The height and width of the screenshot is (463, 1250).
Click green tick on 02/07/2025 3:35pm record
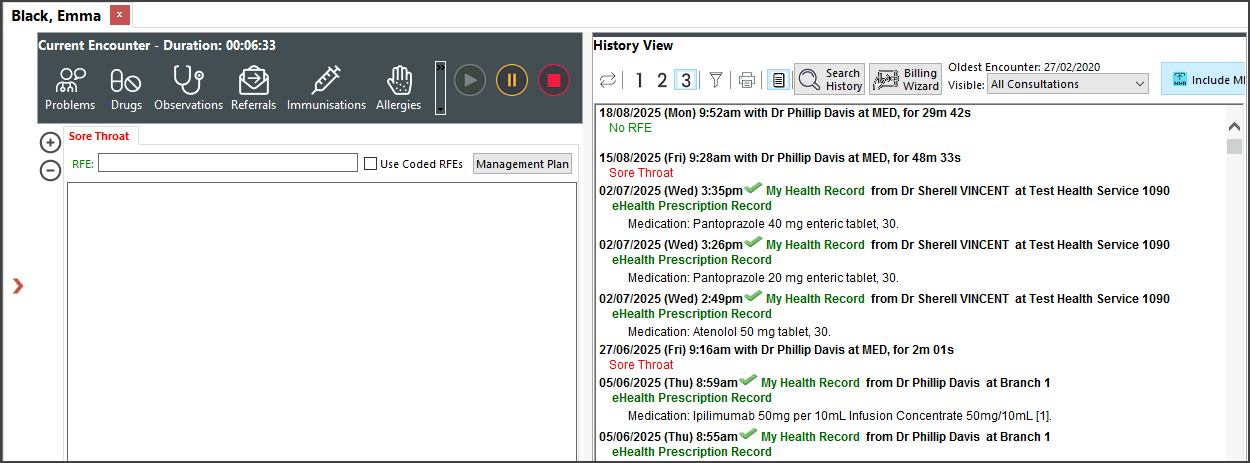tap(754, 189)
